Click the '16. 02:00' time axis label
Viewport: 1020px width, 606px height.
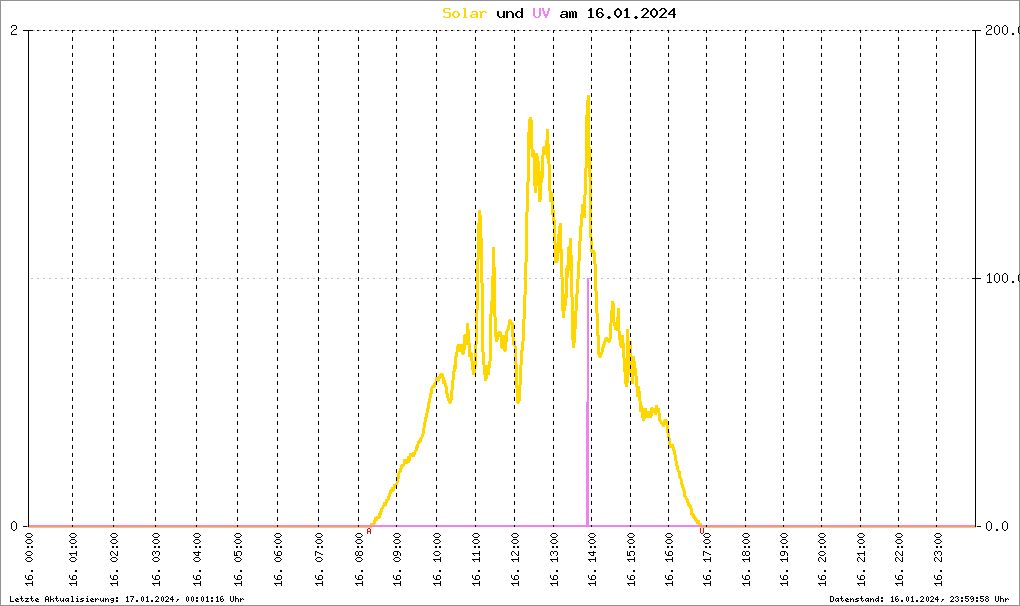coord(114,560)
